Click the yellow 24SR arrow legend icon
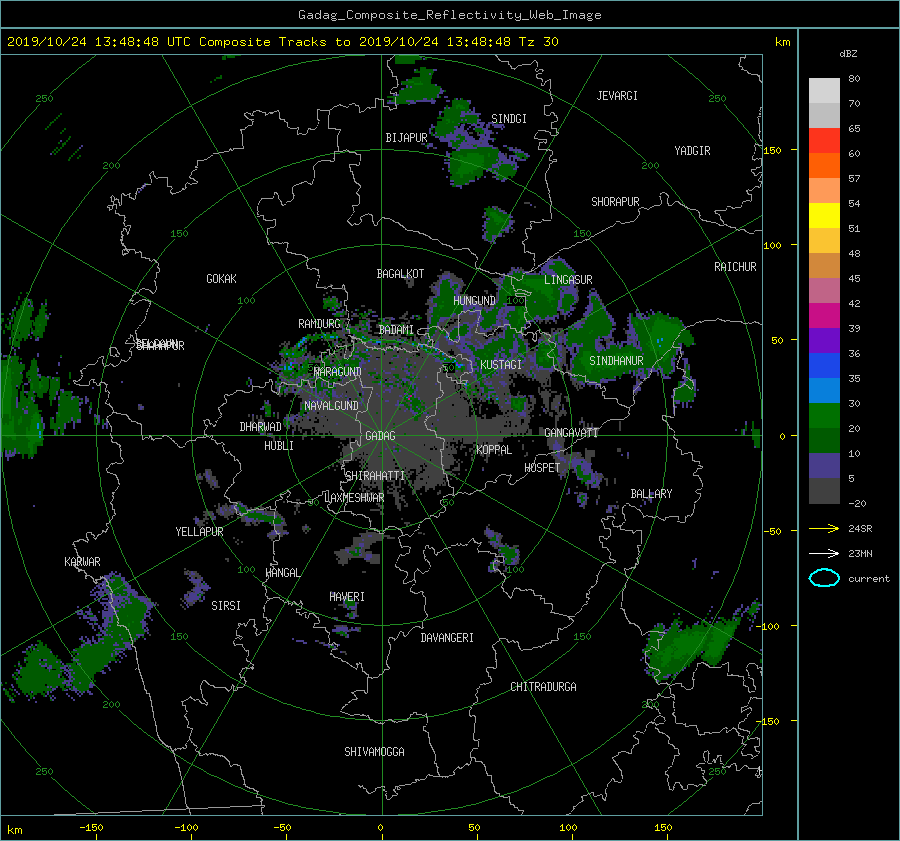This screenshot has height=841, width=900. click(824, 528)
